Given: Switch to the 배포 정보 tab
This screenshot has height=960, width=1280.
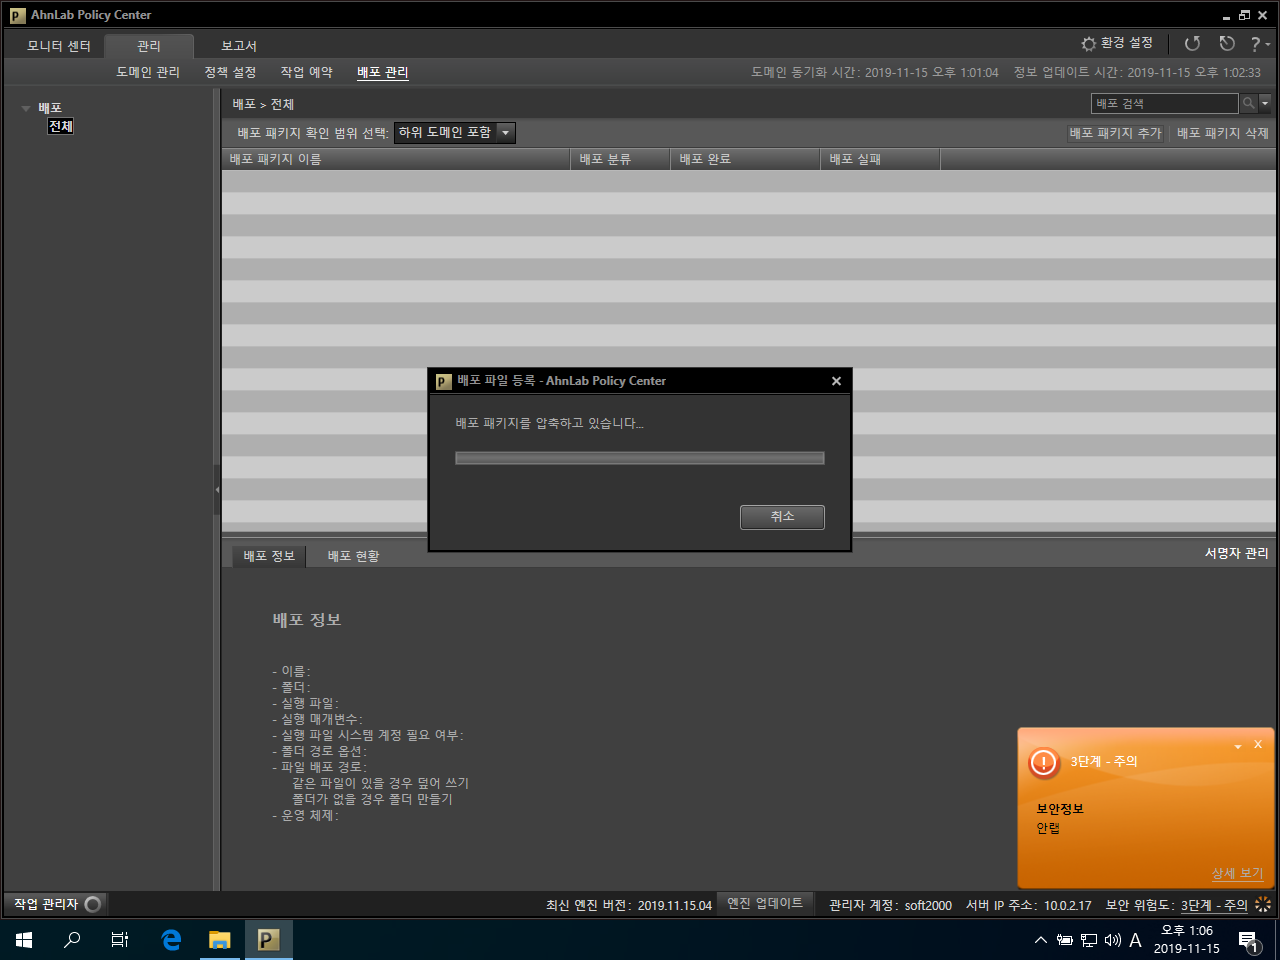Looking at the screenshot, I should tap(269, 556).
